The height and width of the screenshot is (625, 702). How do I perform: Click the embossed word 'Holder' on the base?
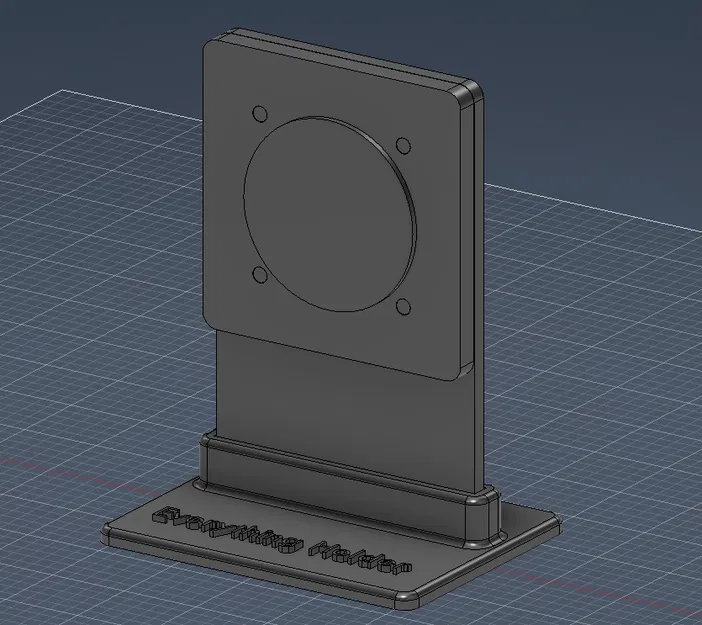[x=360, y=558]
